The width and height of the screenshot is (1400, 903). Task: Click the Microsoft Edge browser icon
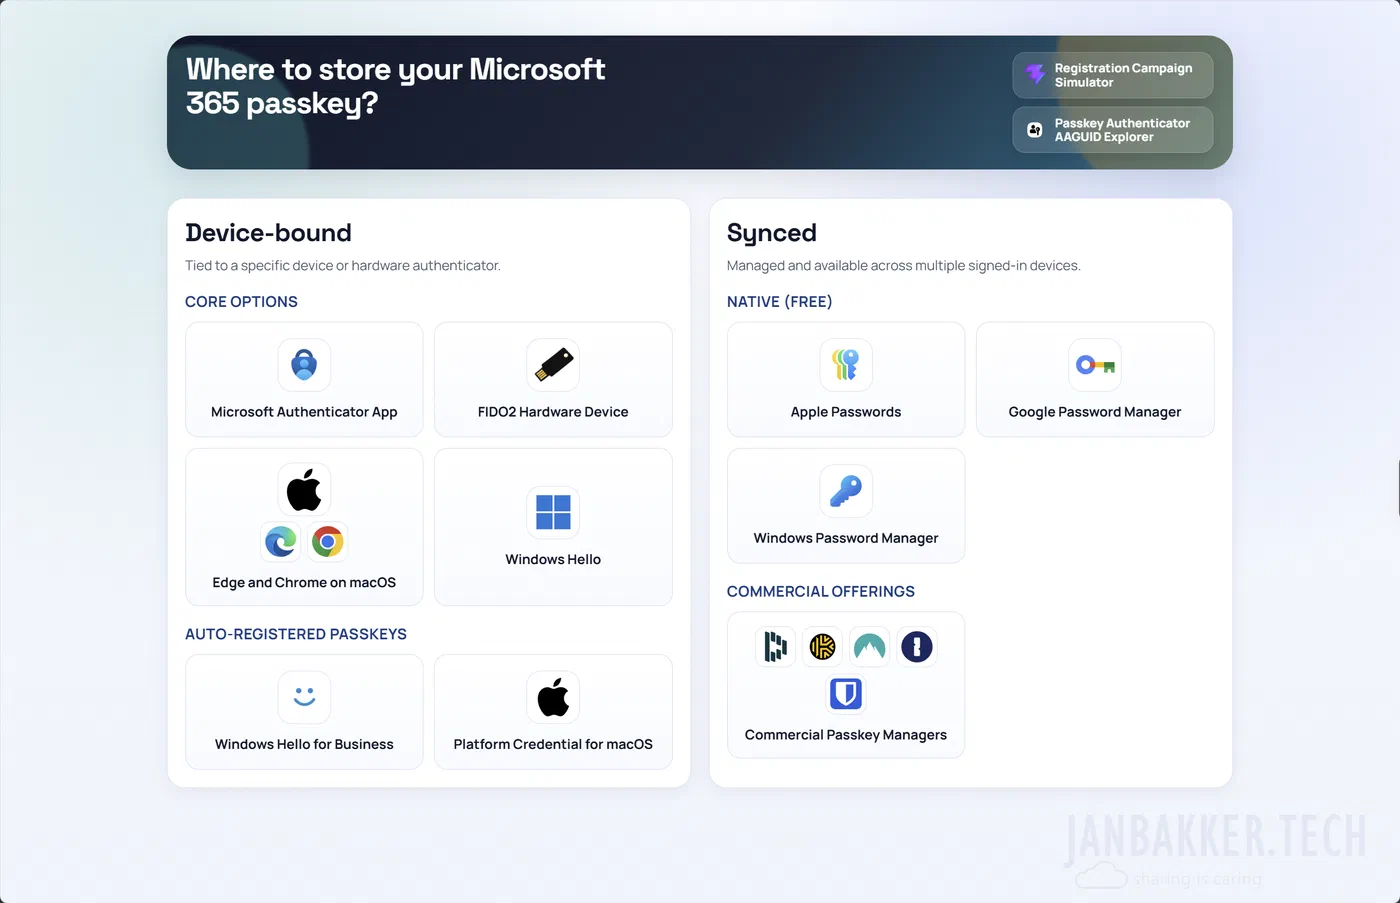pos(281,542)
